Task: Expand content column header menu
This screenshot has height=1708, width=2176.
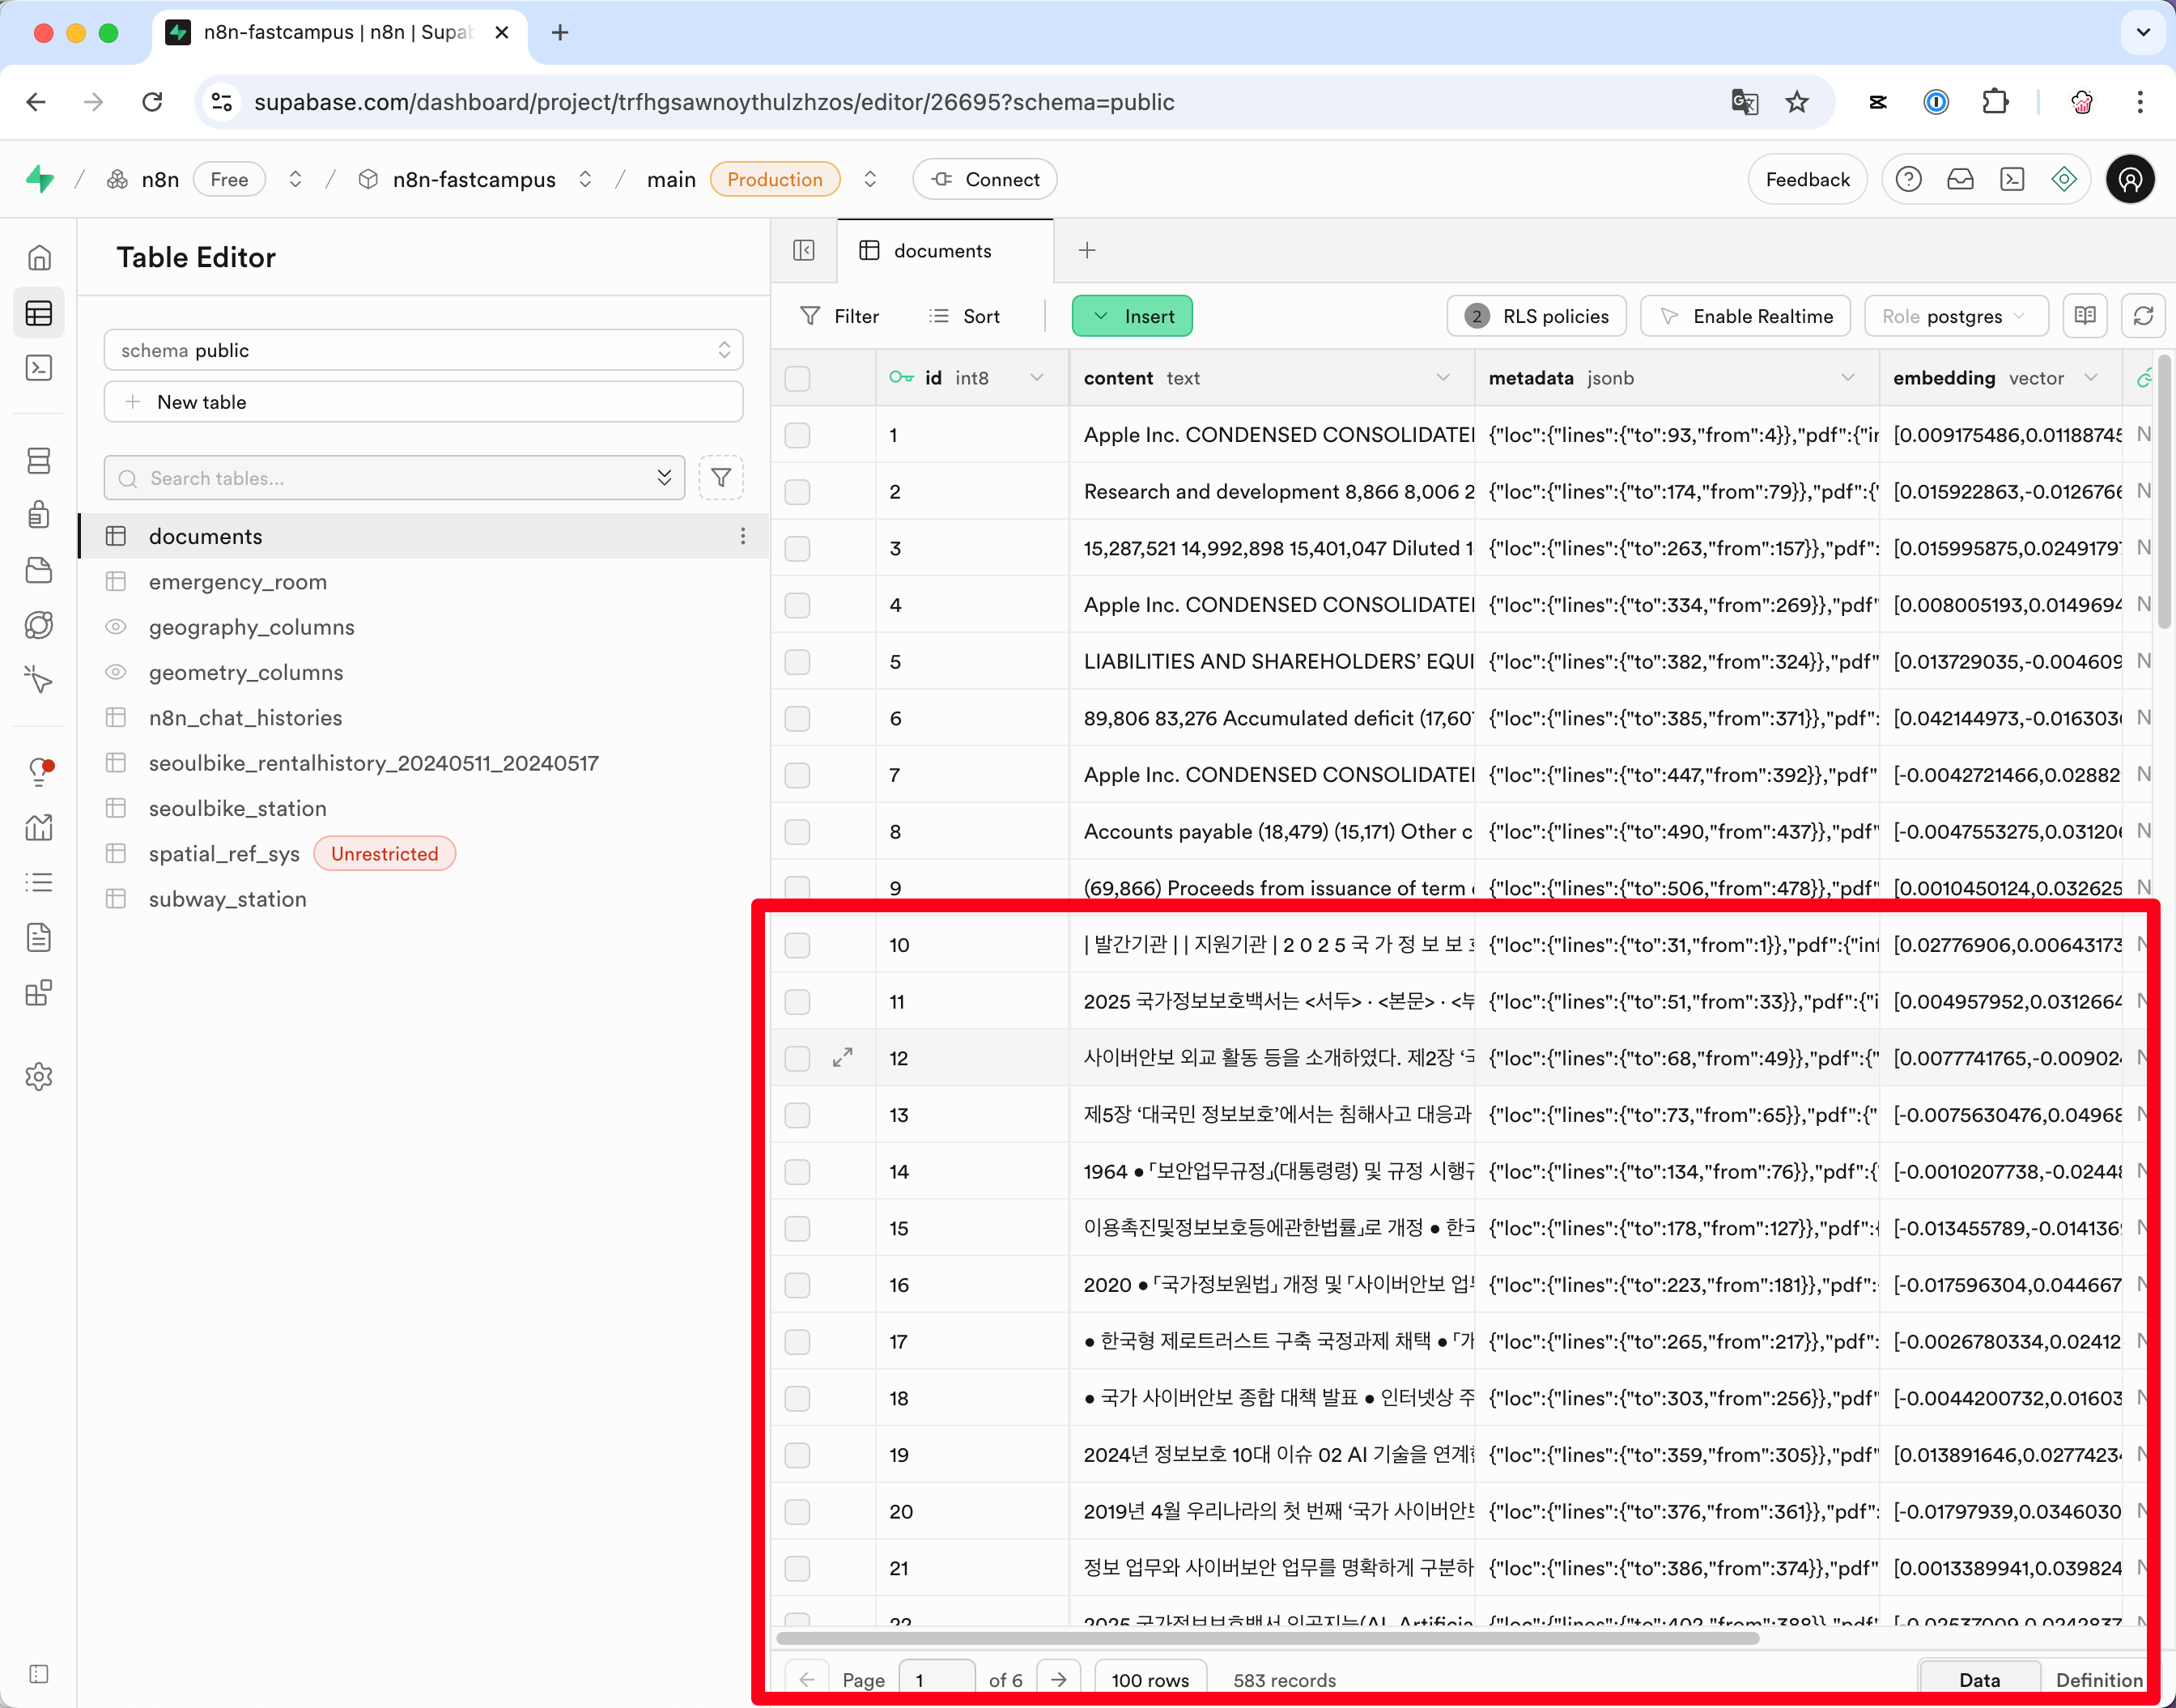Action: pos(1443,378)
